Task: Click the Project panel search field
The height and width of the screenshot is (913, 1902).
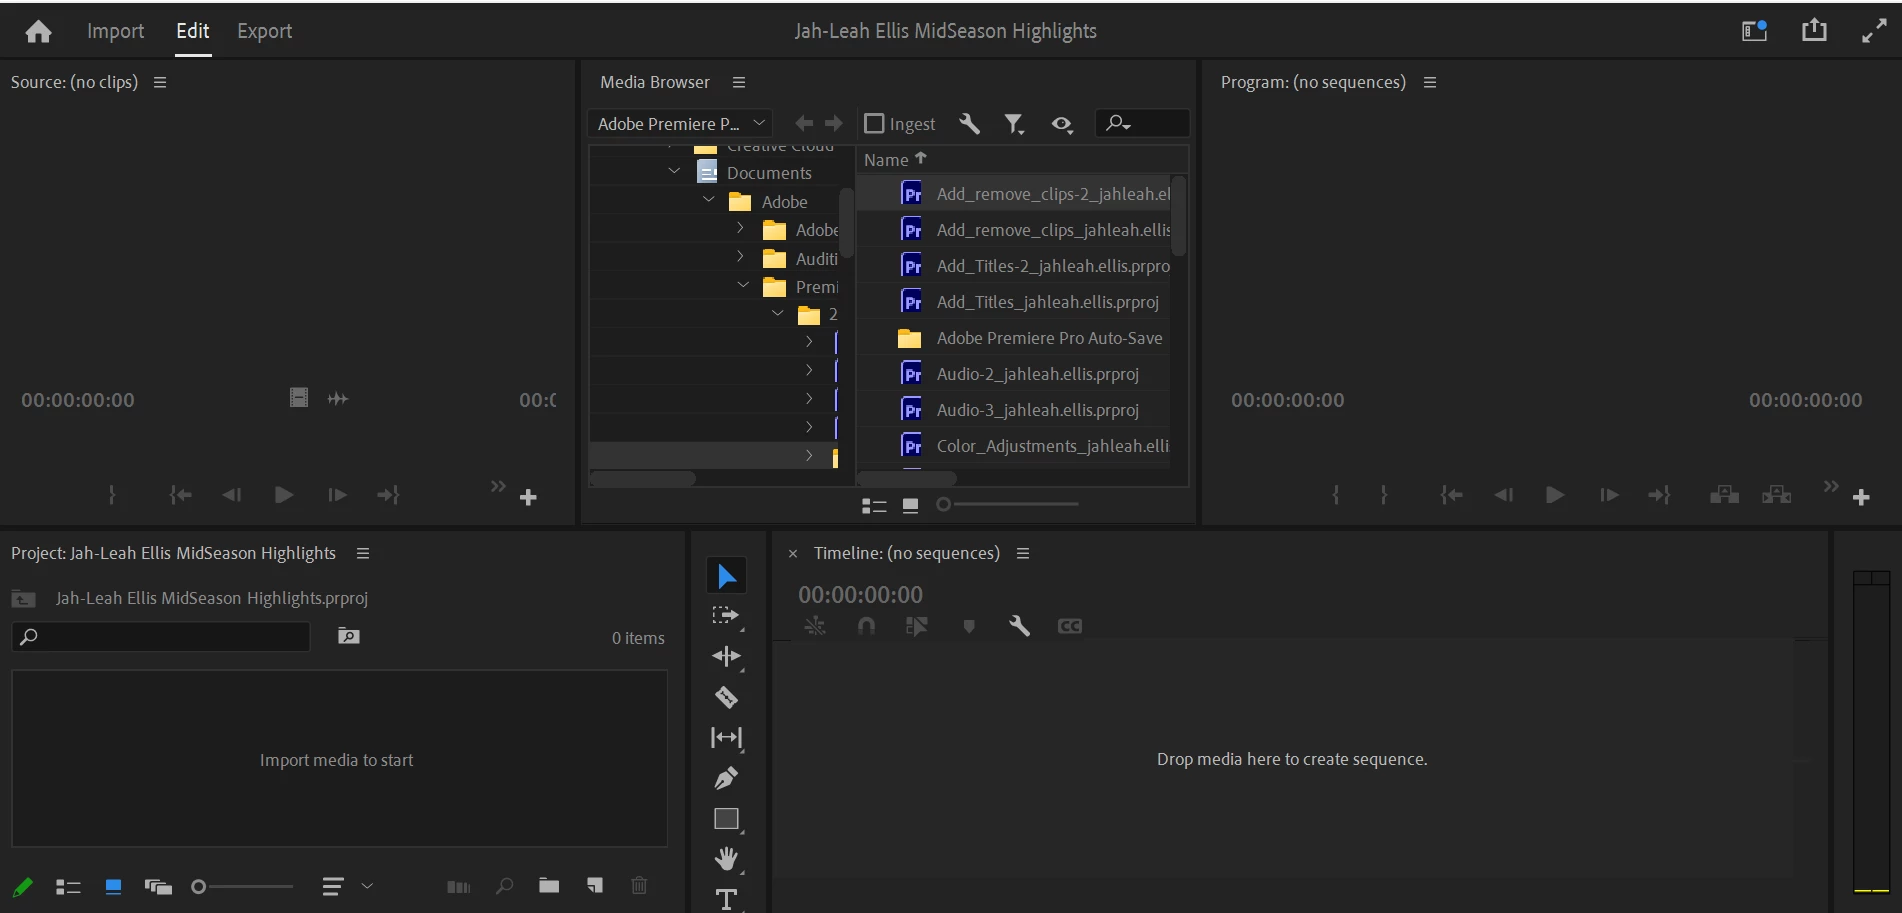Action: point(161,637)
